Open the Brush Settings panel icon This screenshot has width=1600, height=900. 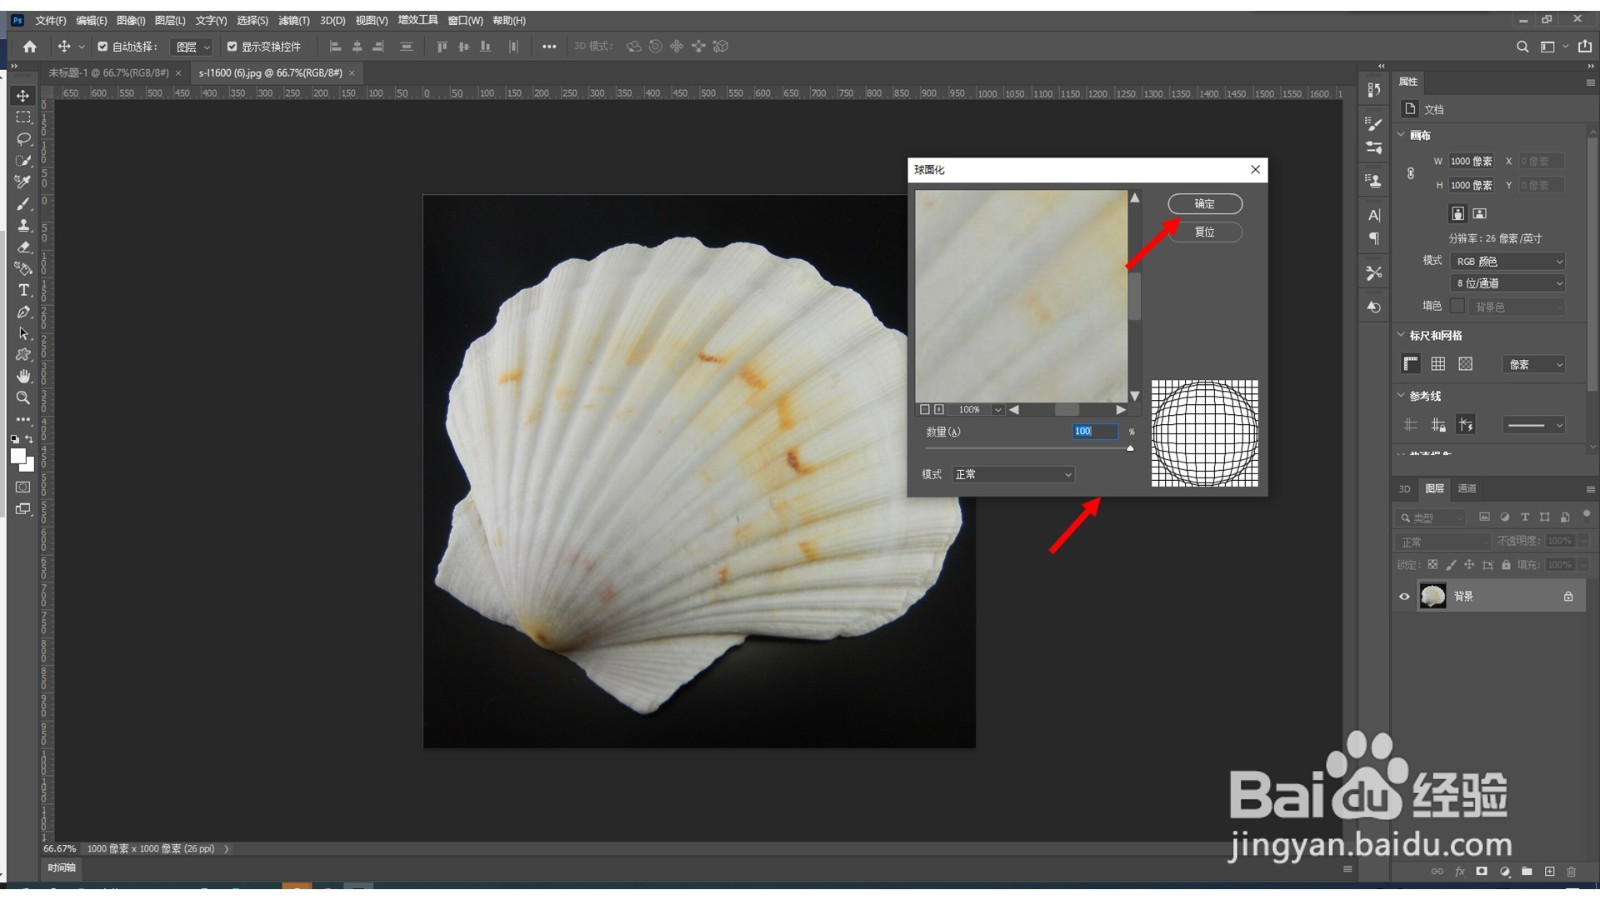(x=1375, y=123)
